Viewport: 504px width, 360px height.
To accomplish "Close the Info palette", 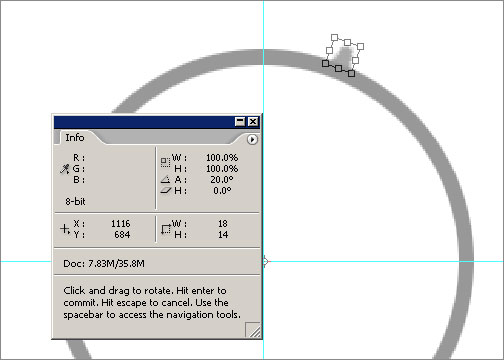I will click(253, 122).
